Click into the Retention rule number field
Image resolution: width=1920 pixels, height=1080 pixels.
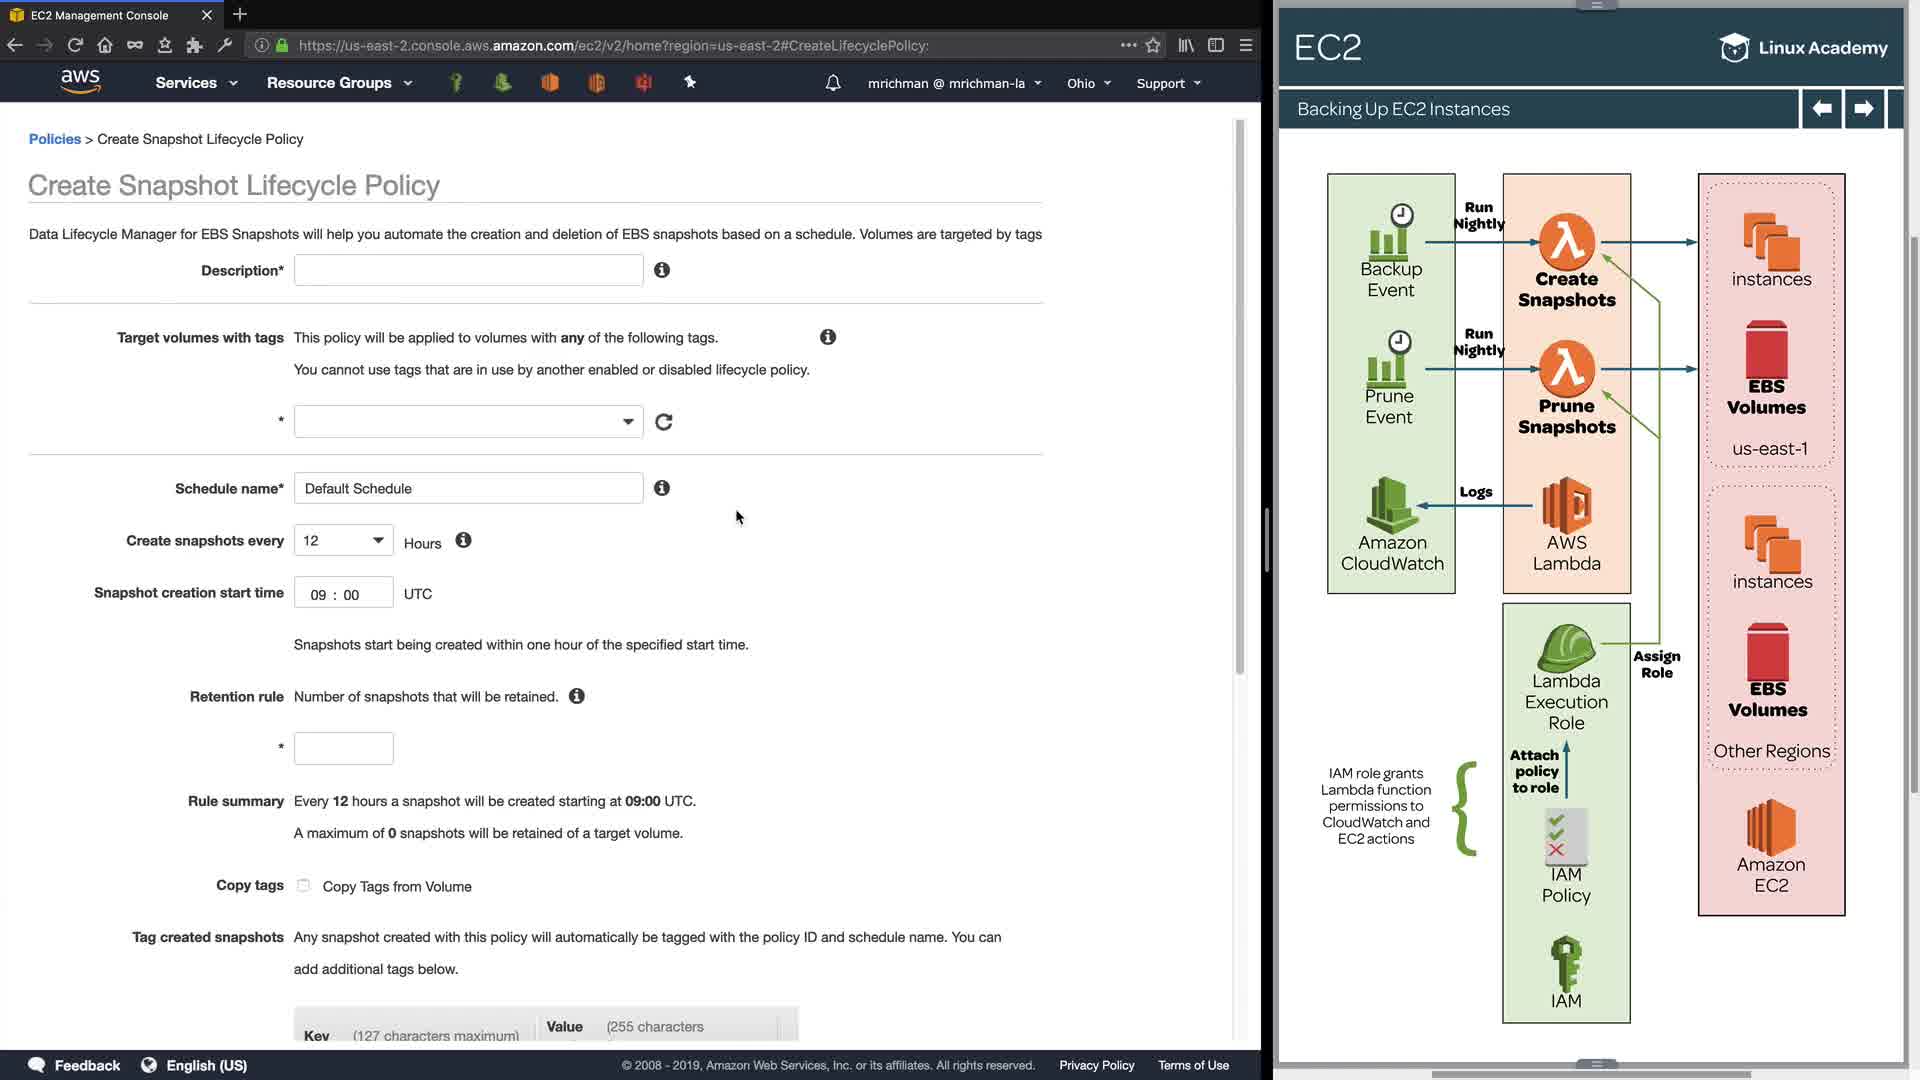click(343, 748)
